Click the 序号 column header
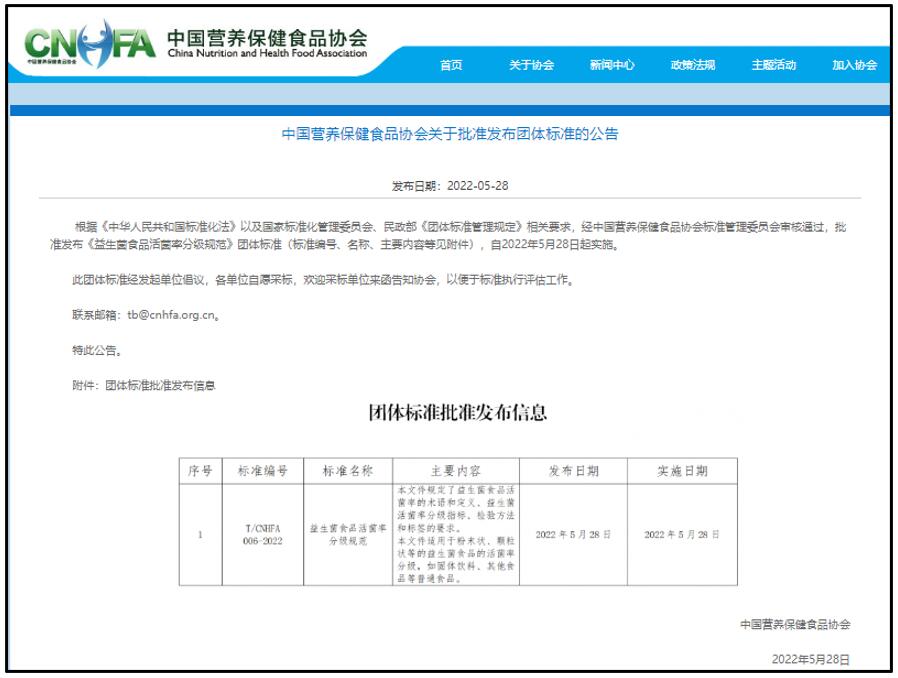Screen dimensions: 898x678 (x=200, y=471)
